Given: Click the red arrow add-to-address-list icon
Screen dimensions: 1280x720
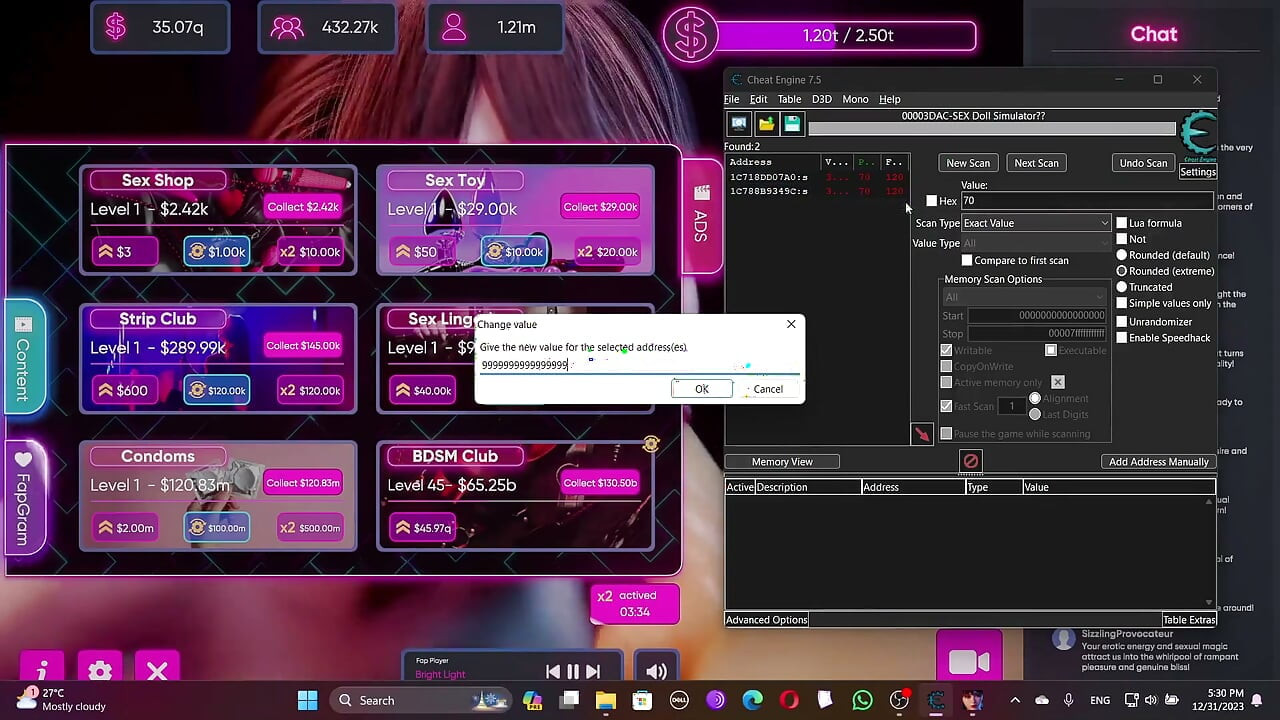Looking at the screenshot, I should click(x=922, y=434).
